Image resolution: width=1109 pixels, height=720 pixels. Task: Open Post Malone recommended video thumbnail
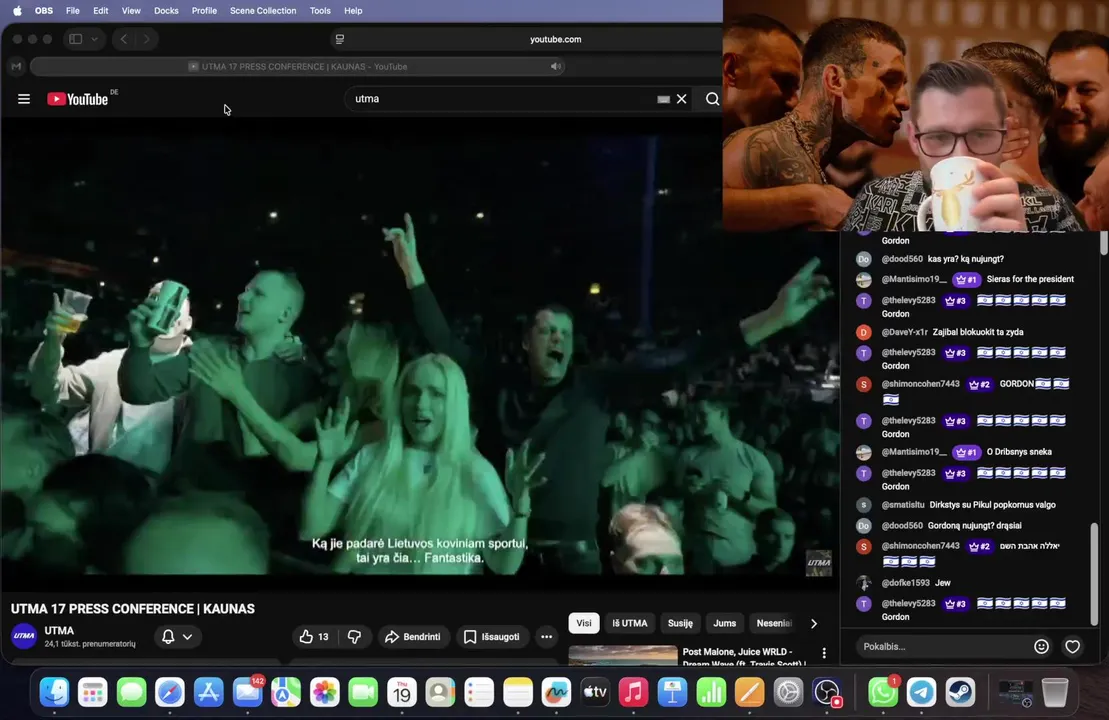[622, 656]
